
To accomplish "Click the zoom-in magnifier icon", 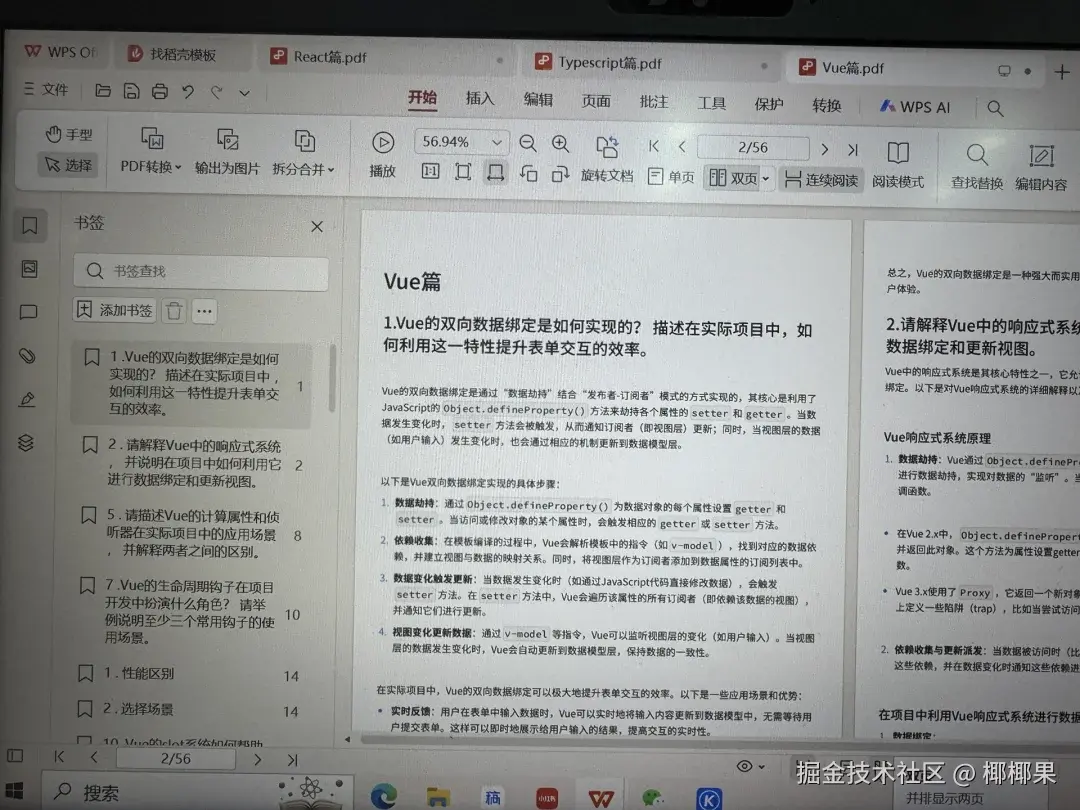I will [x=560, y=142].
